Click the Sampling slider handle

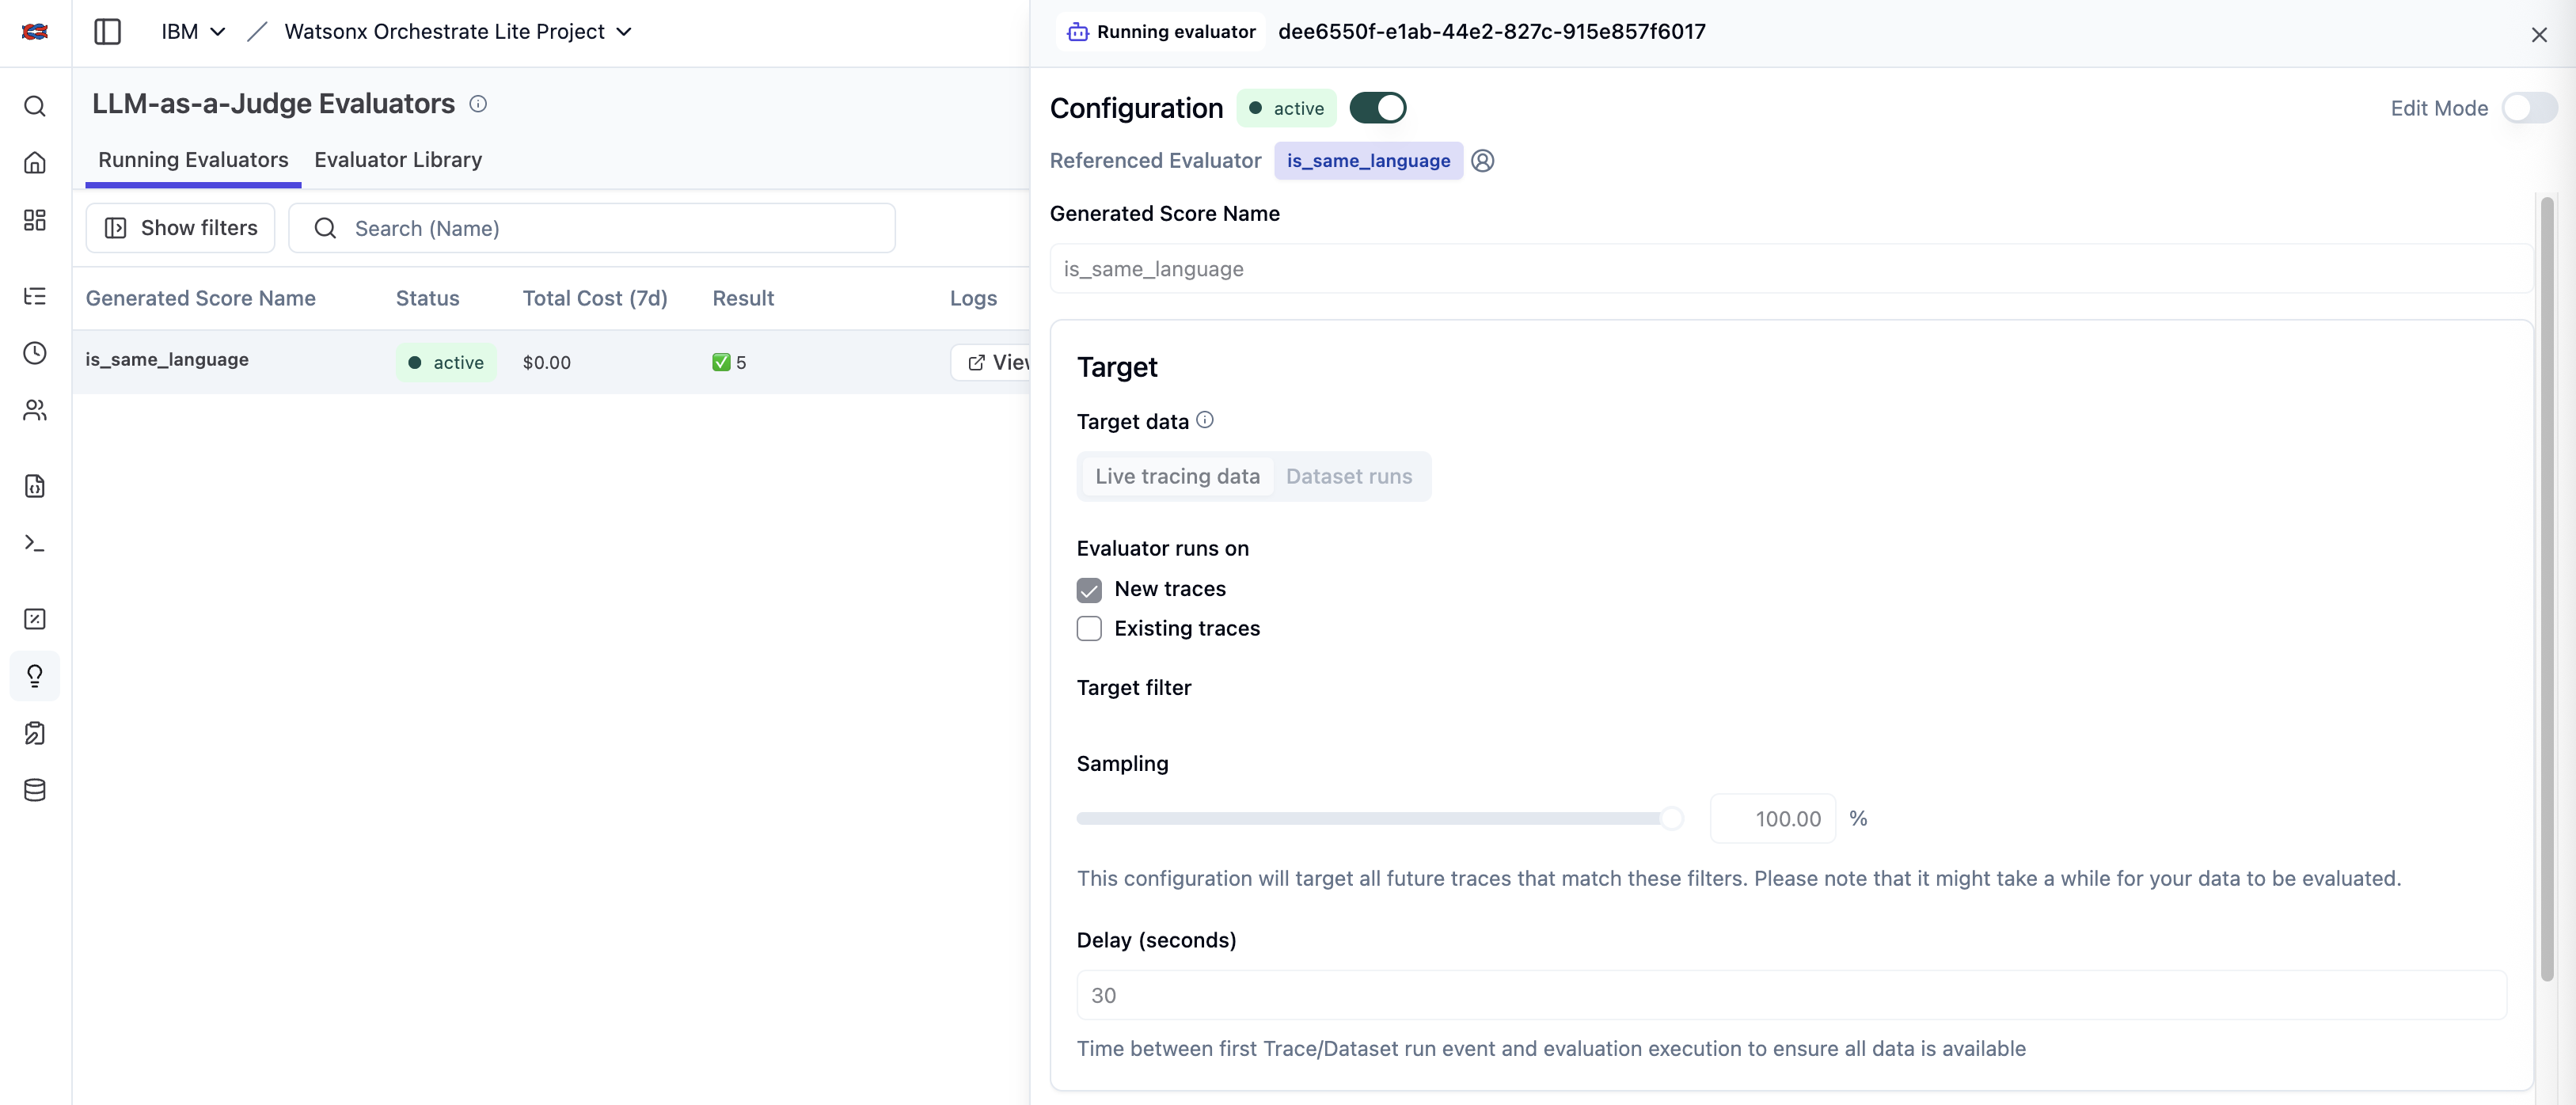point(1671,819)
